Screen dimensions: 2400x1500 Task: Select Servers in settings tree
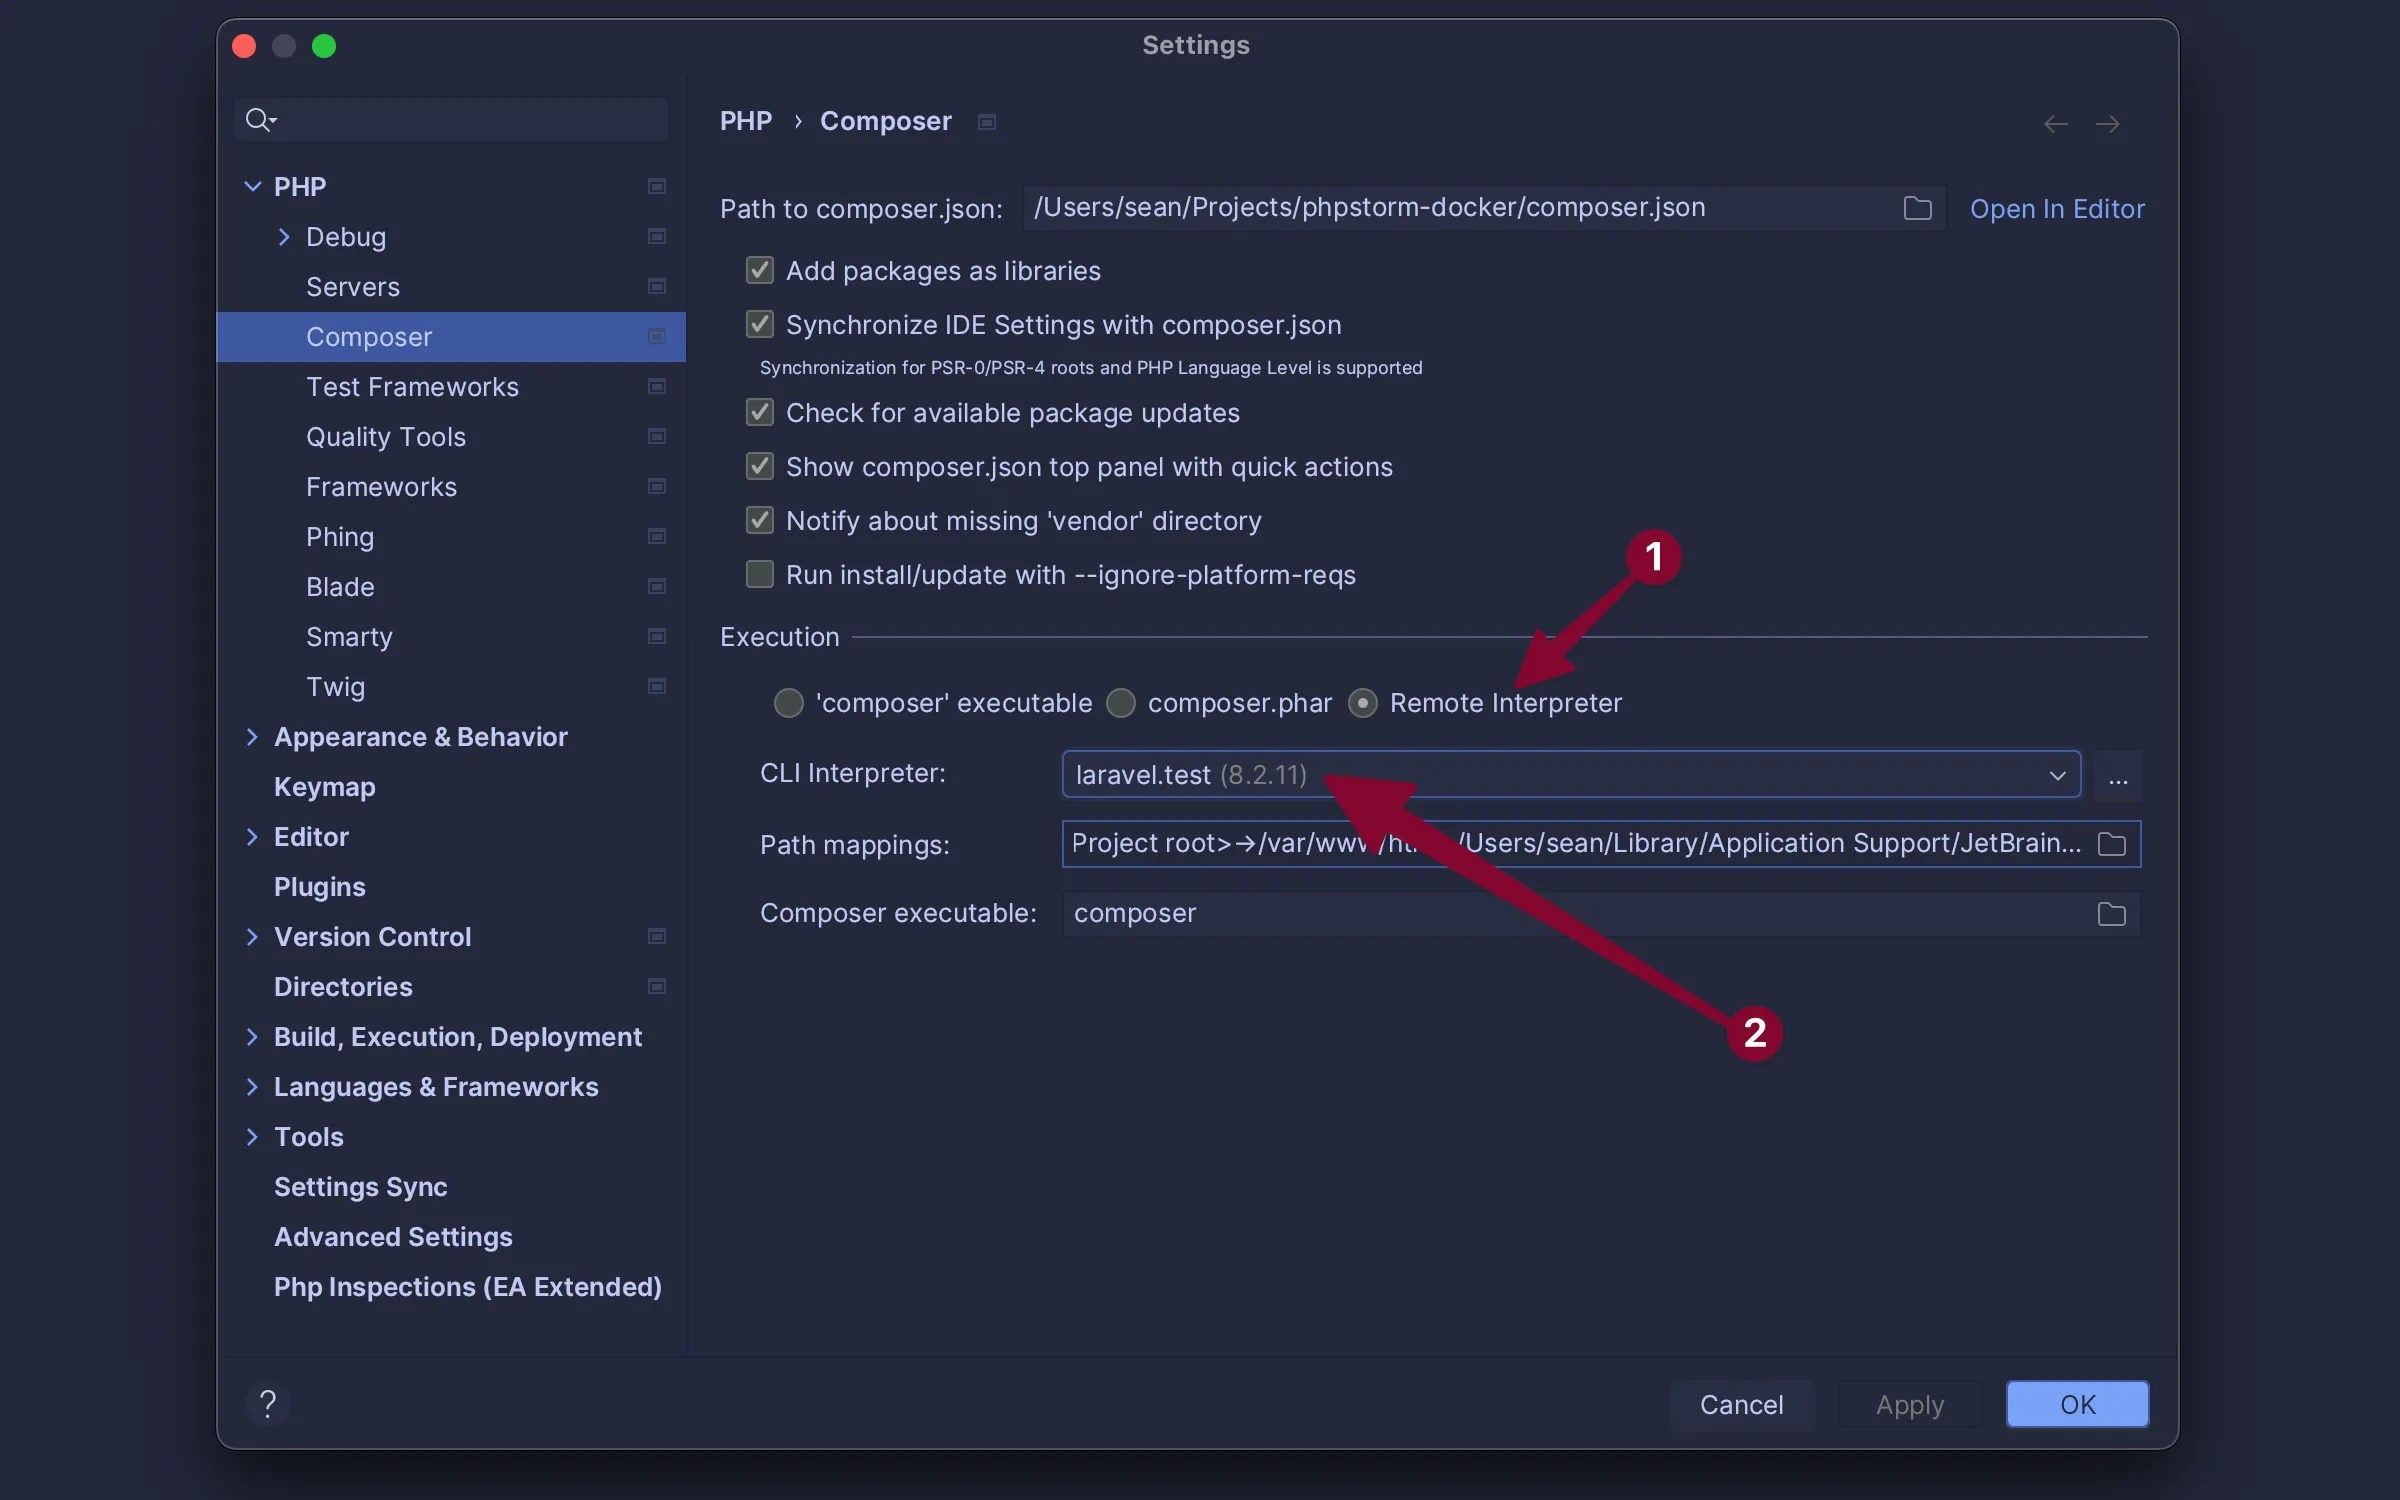[451, 287]
